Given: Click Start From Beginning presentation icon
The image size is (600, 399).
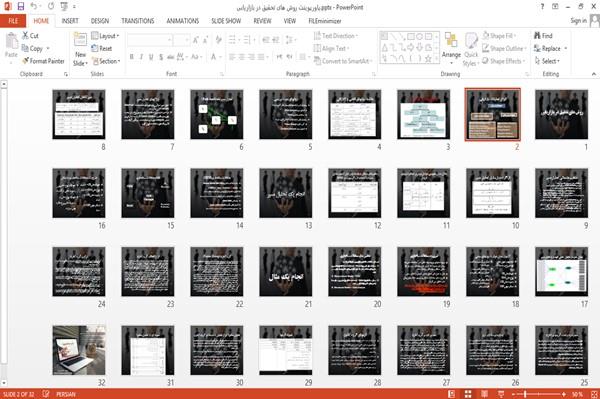Looking at the screenshot, I should coord(64,7).
